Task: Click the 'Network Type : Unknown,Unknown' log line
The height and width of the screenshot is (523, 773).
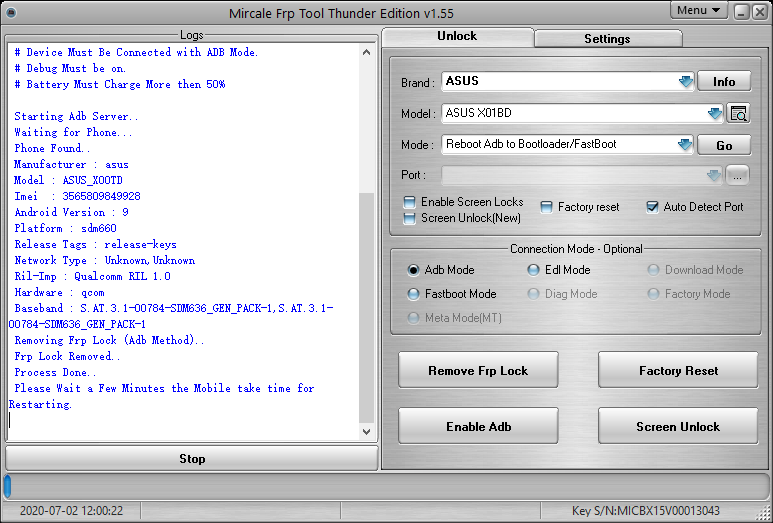Action: point(105,260)
